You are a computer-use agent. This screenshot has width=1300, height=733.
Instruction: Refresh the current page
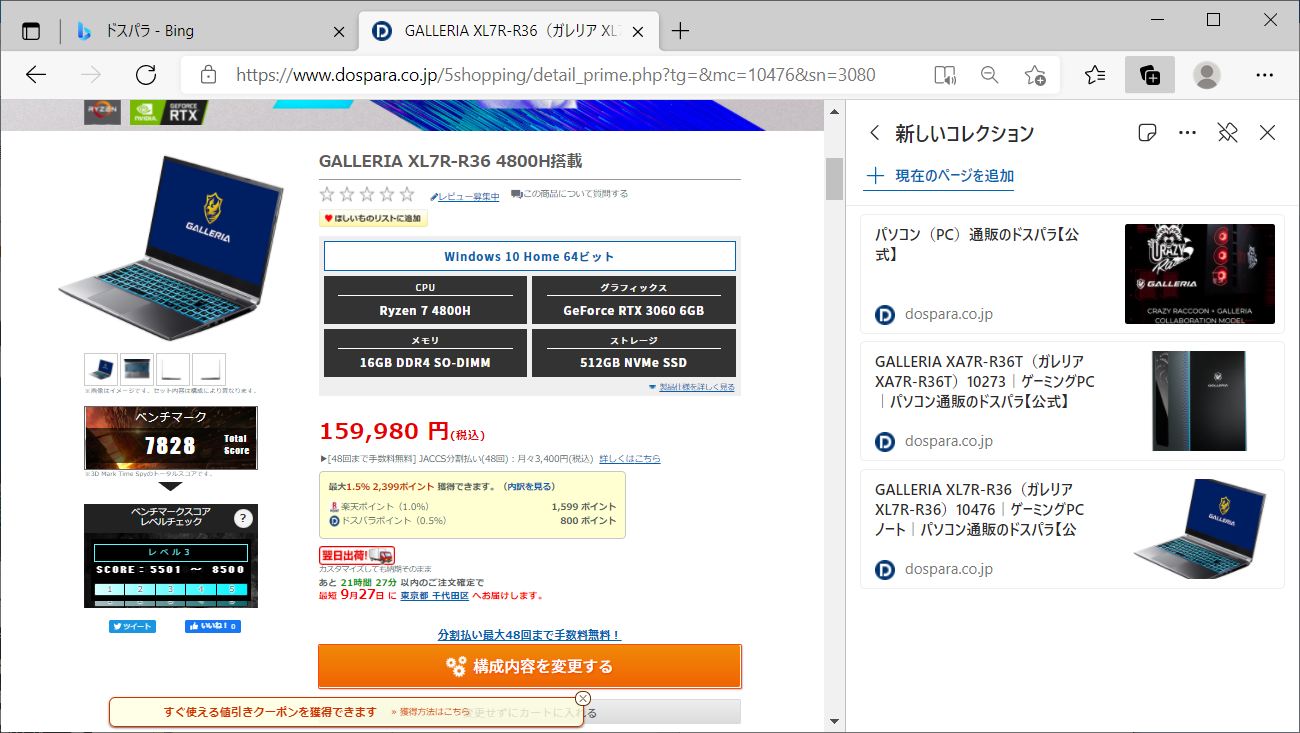click(x=146, y=75)
